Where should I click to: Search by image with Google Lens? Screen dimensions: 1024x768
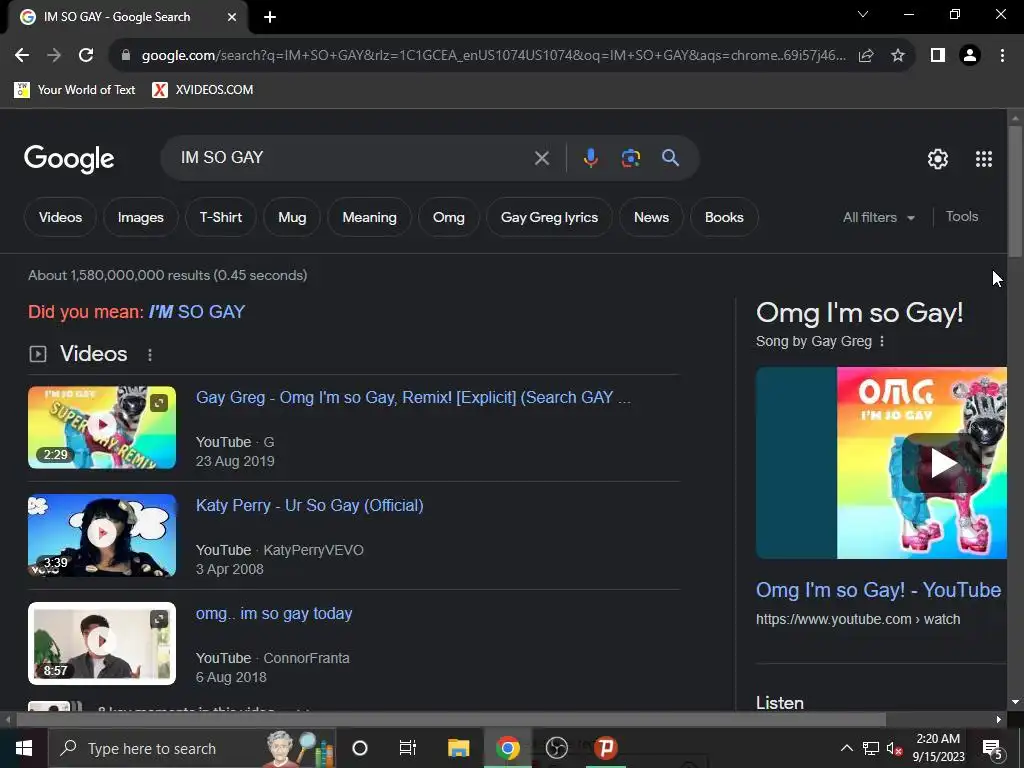(x=630, y=158)
